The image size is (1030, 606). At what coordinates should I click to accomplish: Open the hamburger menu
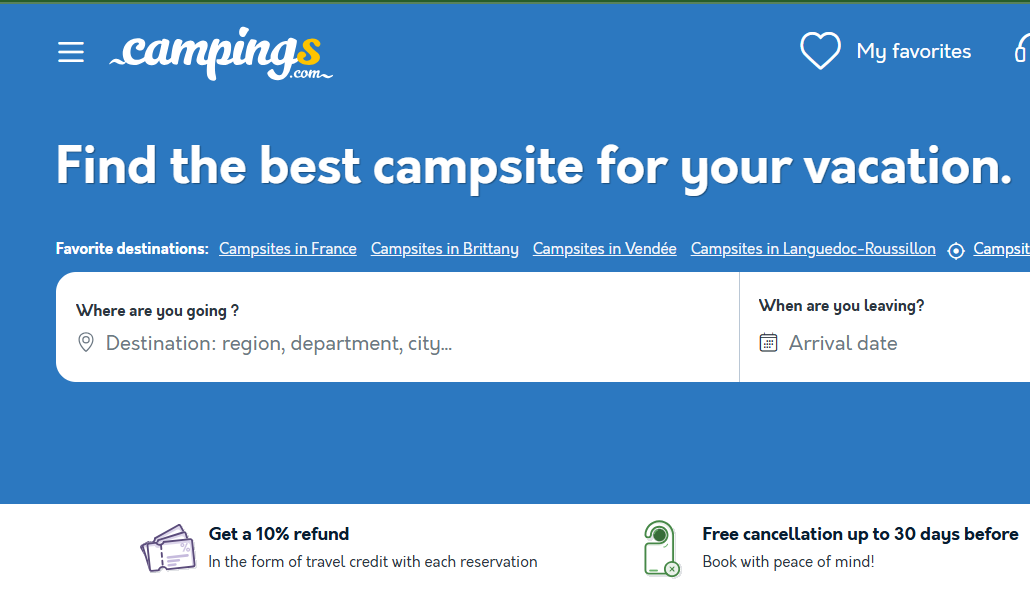click(x=71, y=52)
